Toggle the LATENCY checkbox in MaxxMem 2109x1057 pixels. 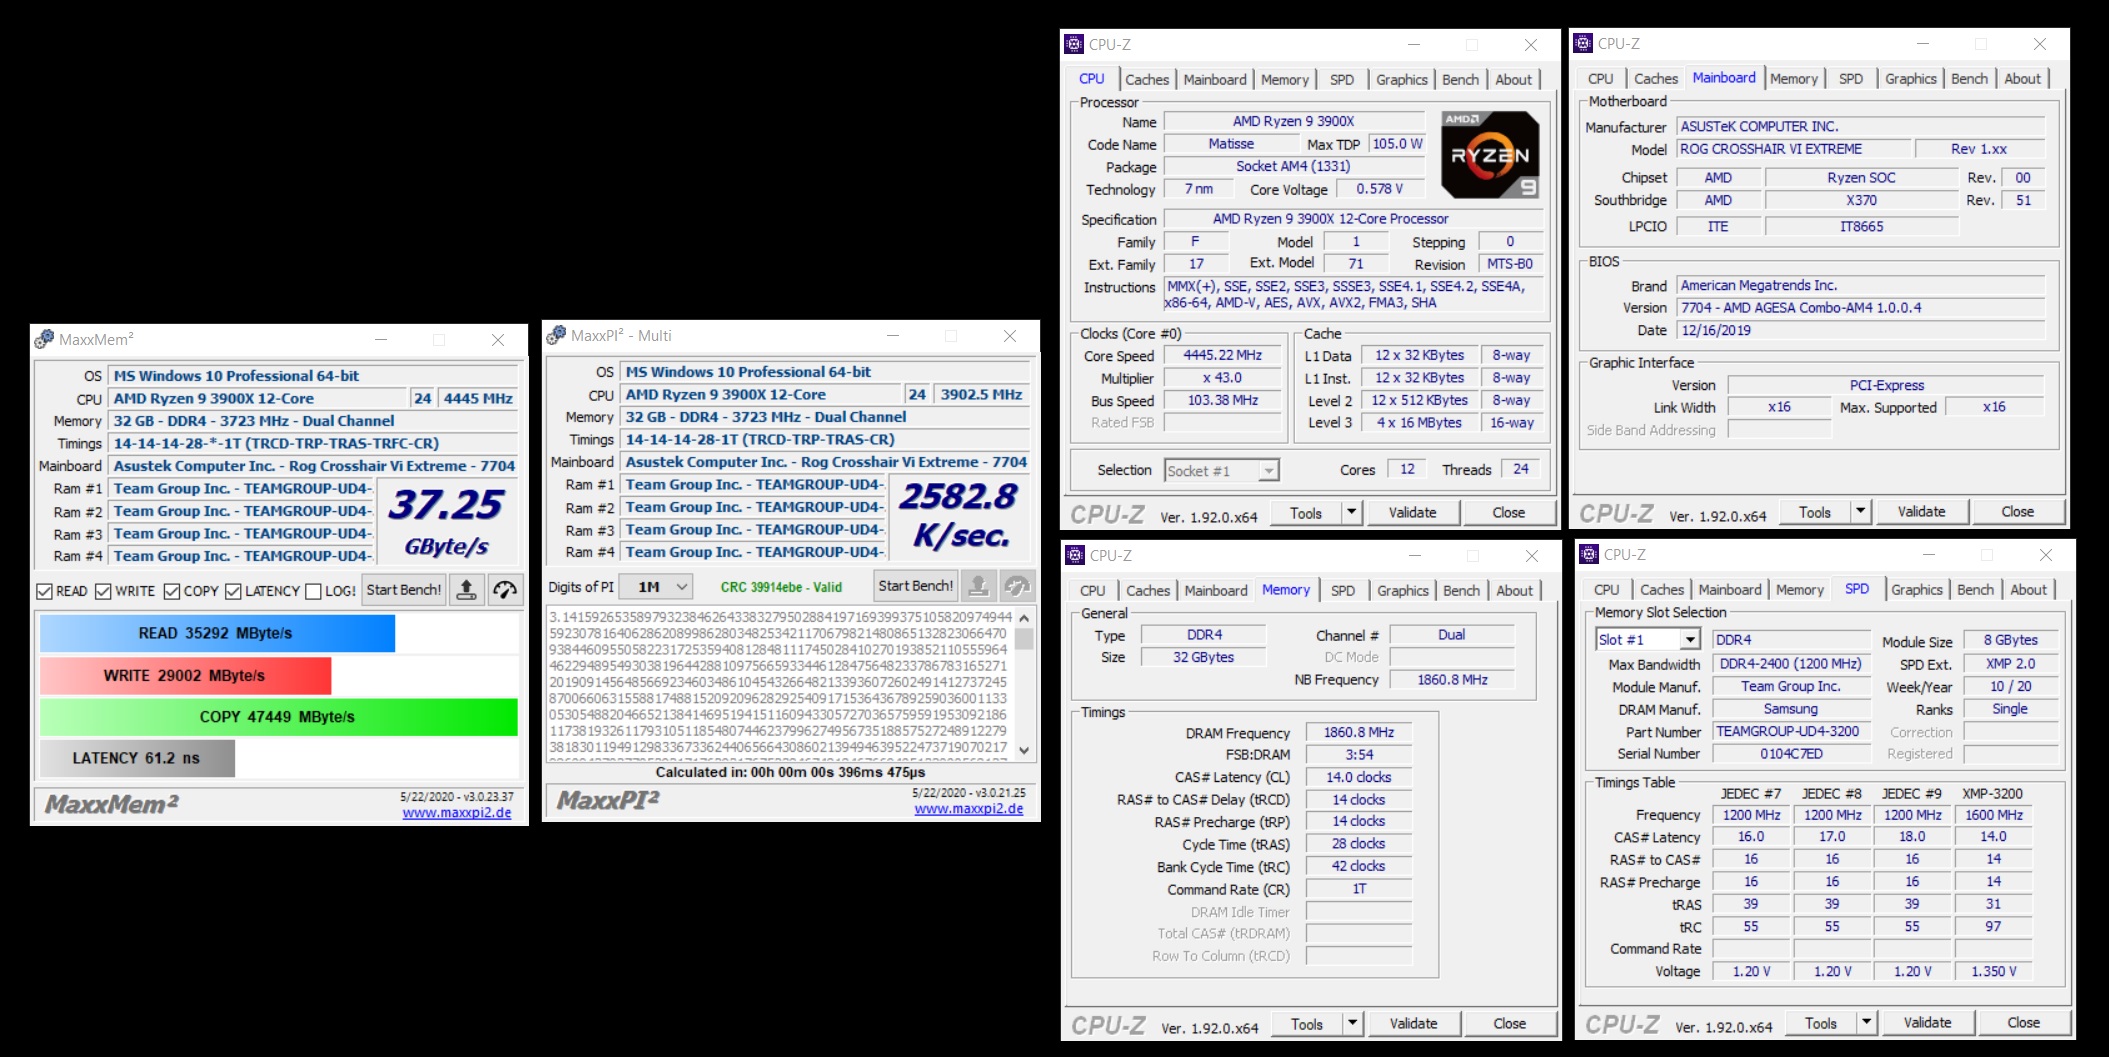tap(233, 591)
